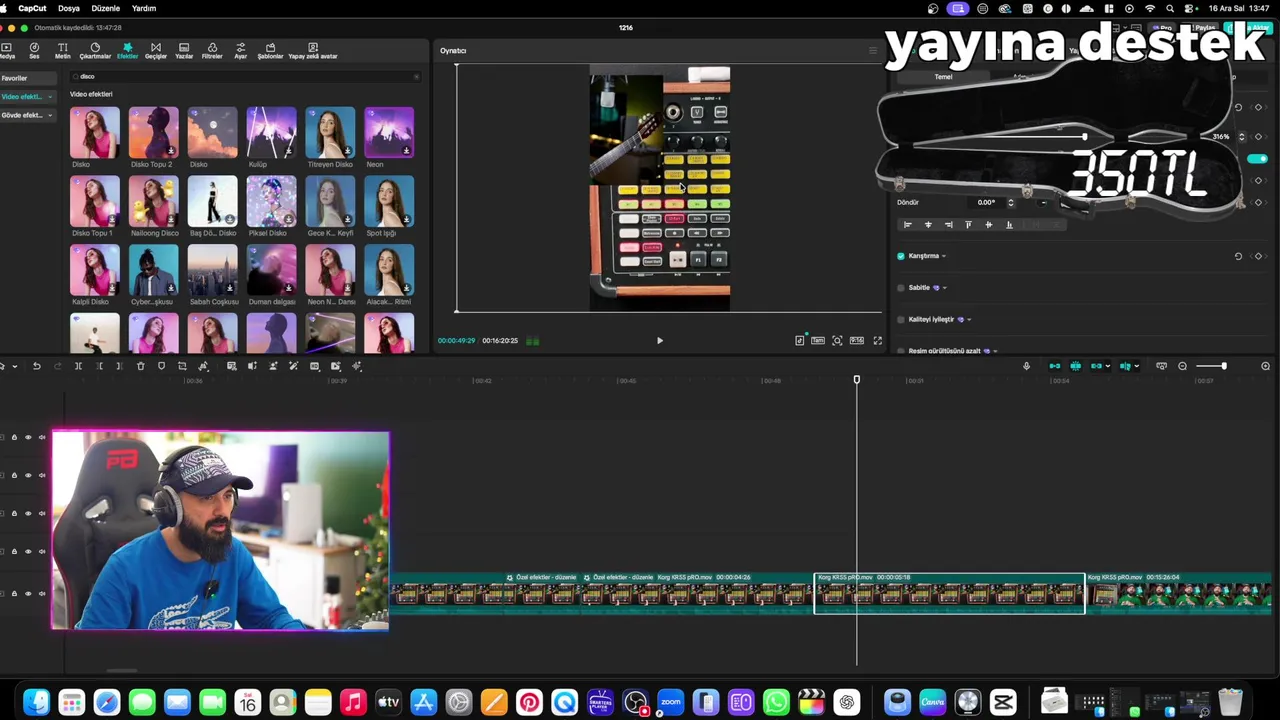Image resolution: width=1280 pixels, height=720 pixels.
Task: Click the microphone record voiceover icon
Action: [1026, 366]
